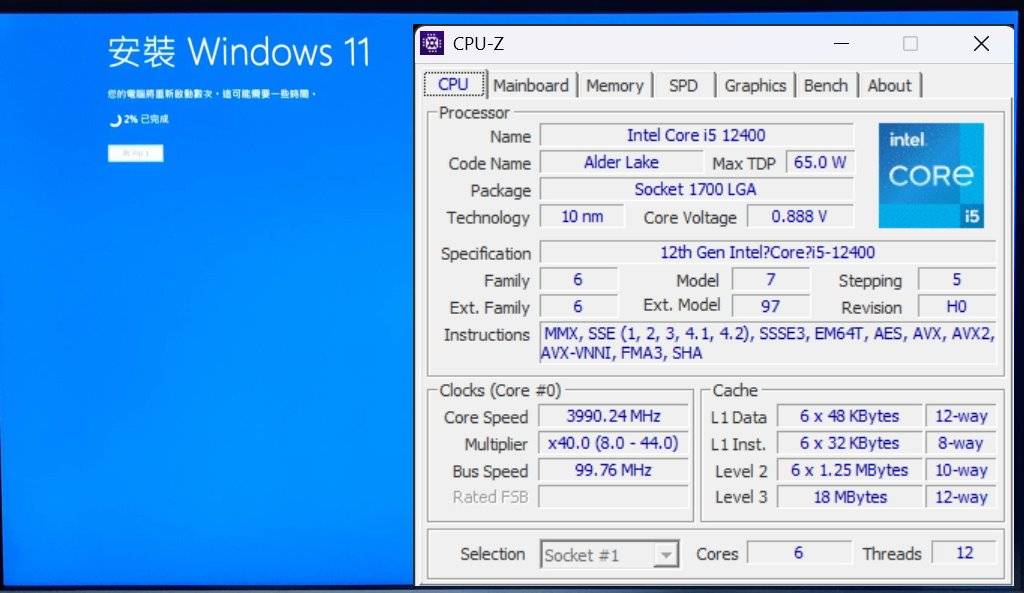Click the Package value Socket 1700 LGA
1024x593 pixels.
pos(696,189)
